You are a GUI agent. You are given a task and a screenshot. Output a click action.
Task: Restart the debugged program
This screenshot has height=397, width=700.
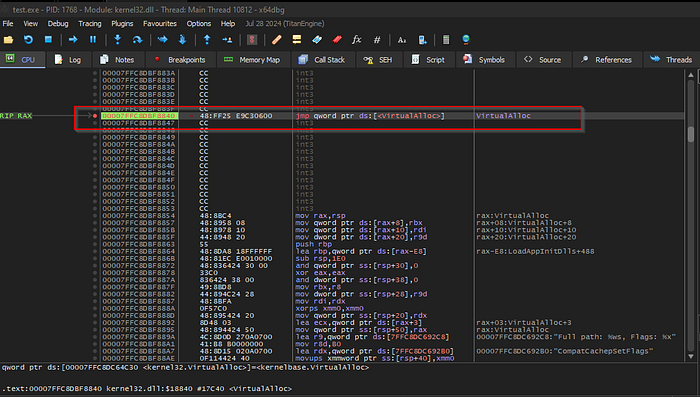tap(28, 40)
